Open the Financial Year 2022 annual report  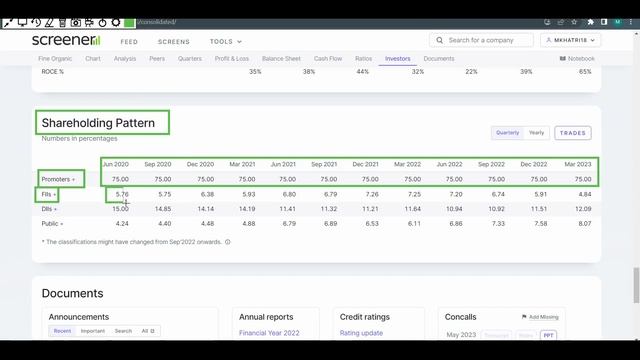(269, 333)
